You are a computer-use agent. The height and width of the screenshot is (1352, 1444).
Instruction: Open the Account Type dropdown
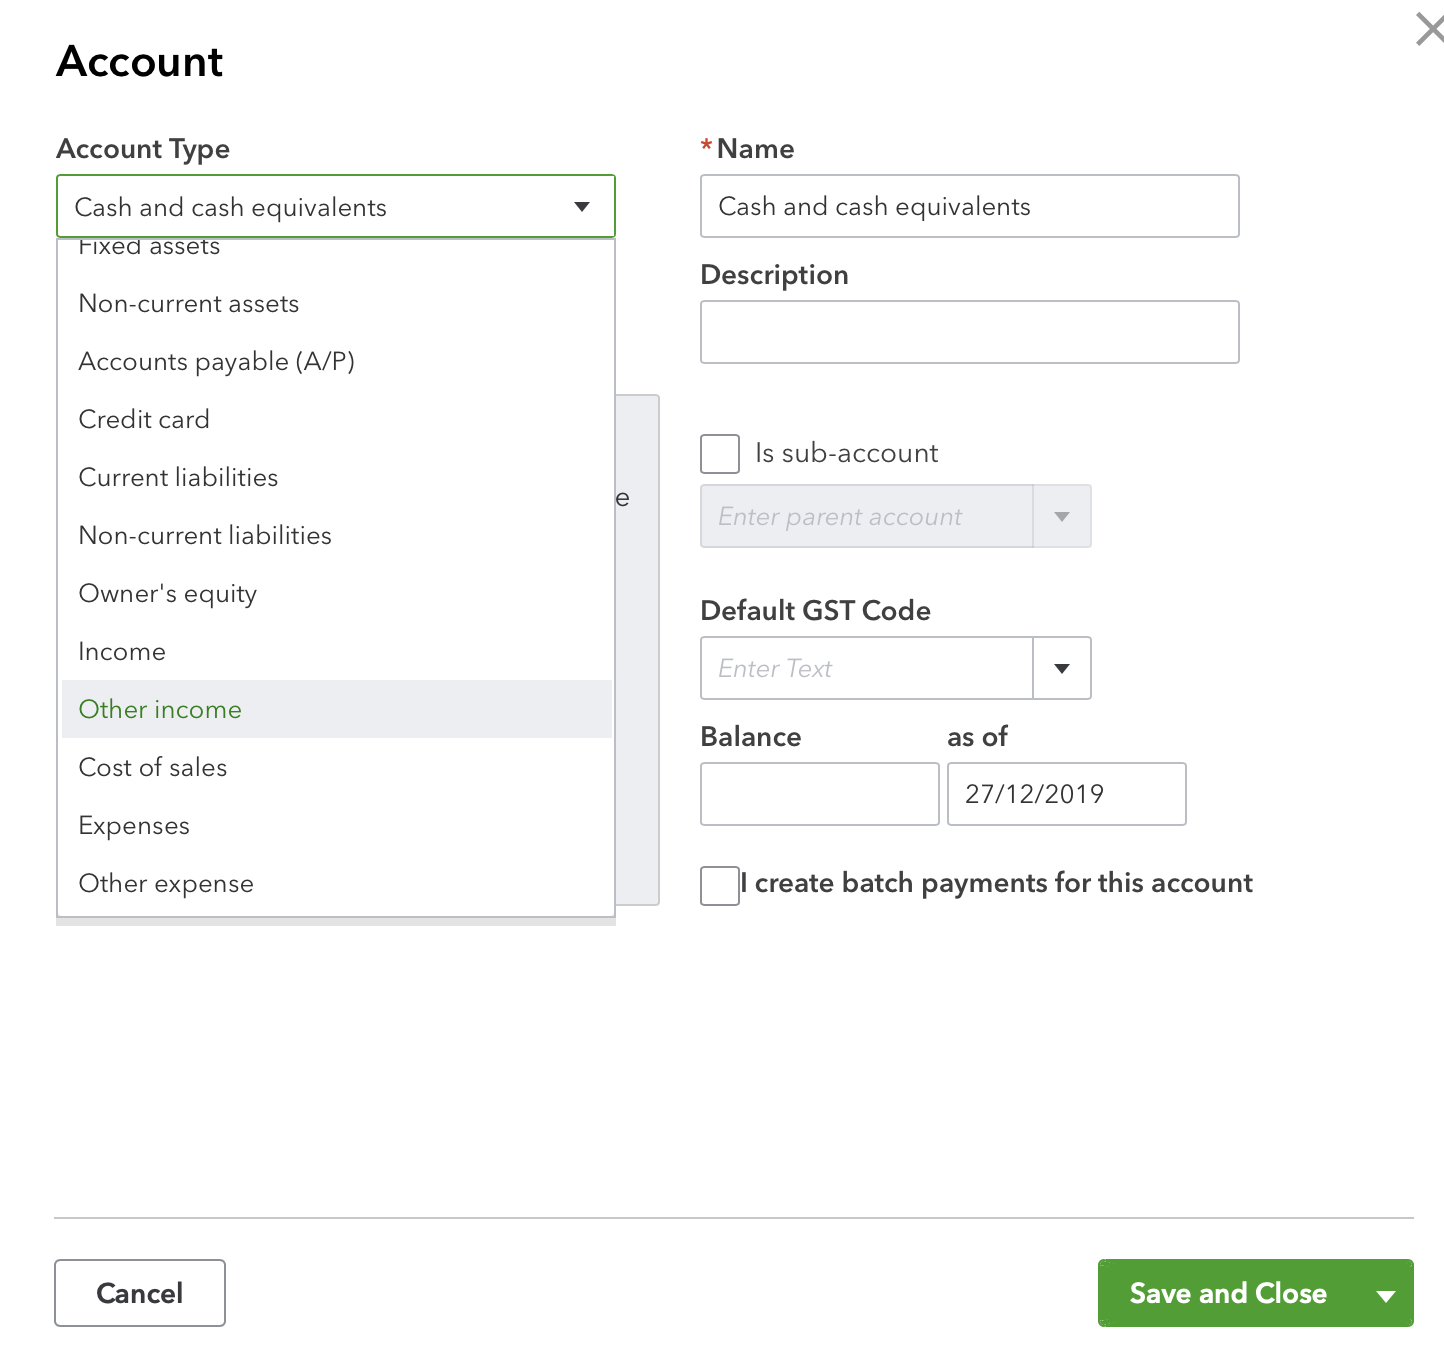tap(583, 206)
